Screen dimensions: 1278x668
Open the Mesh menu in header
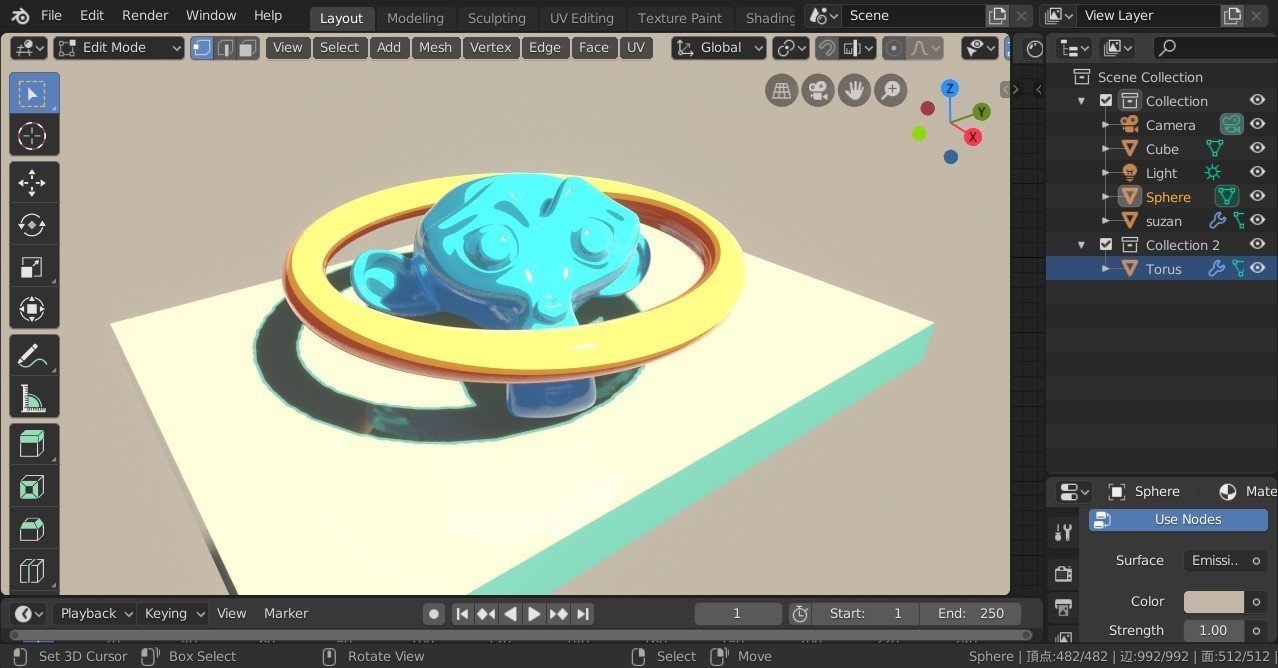click(x=435, y=48)
